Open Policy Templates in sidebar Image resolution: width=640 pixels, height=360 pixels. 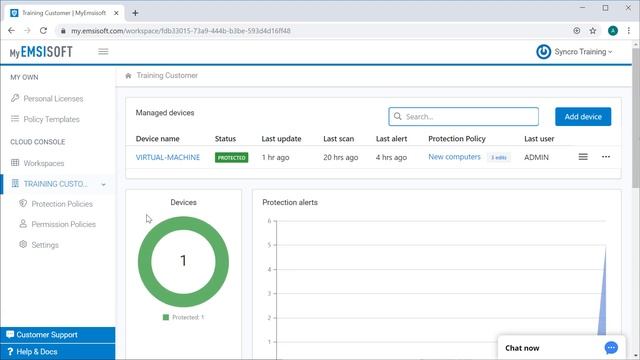(51, 119)
